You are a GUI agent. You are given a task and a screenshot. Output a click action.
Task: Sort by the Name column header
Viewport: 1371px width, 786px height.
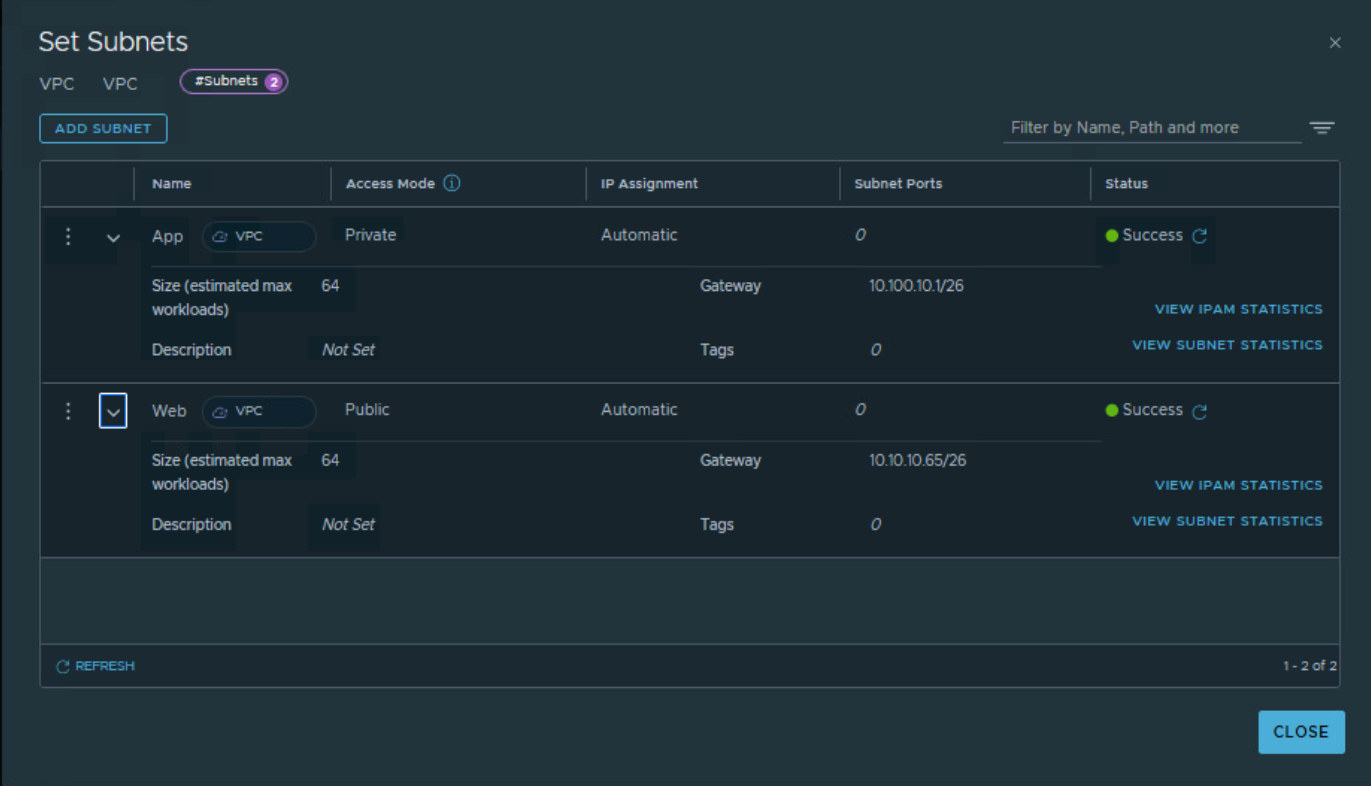tap(172, 184)
